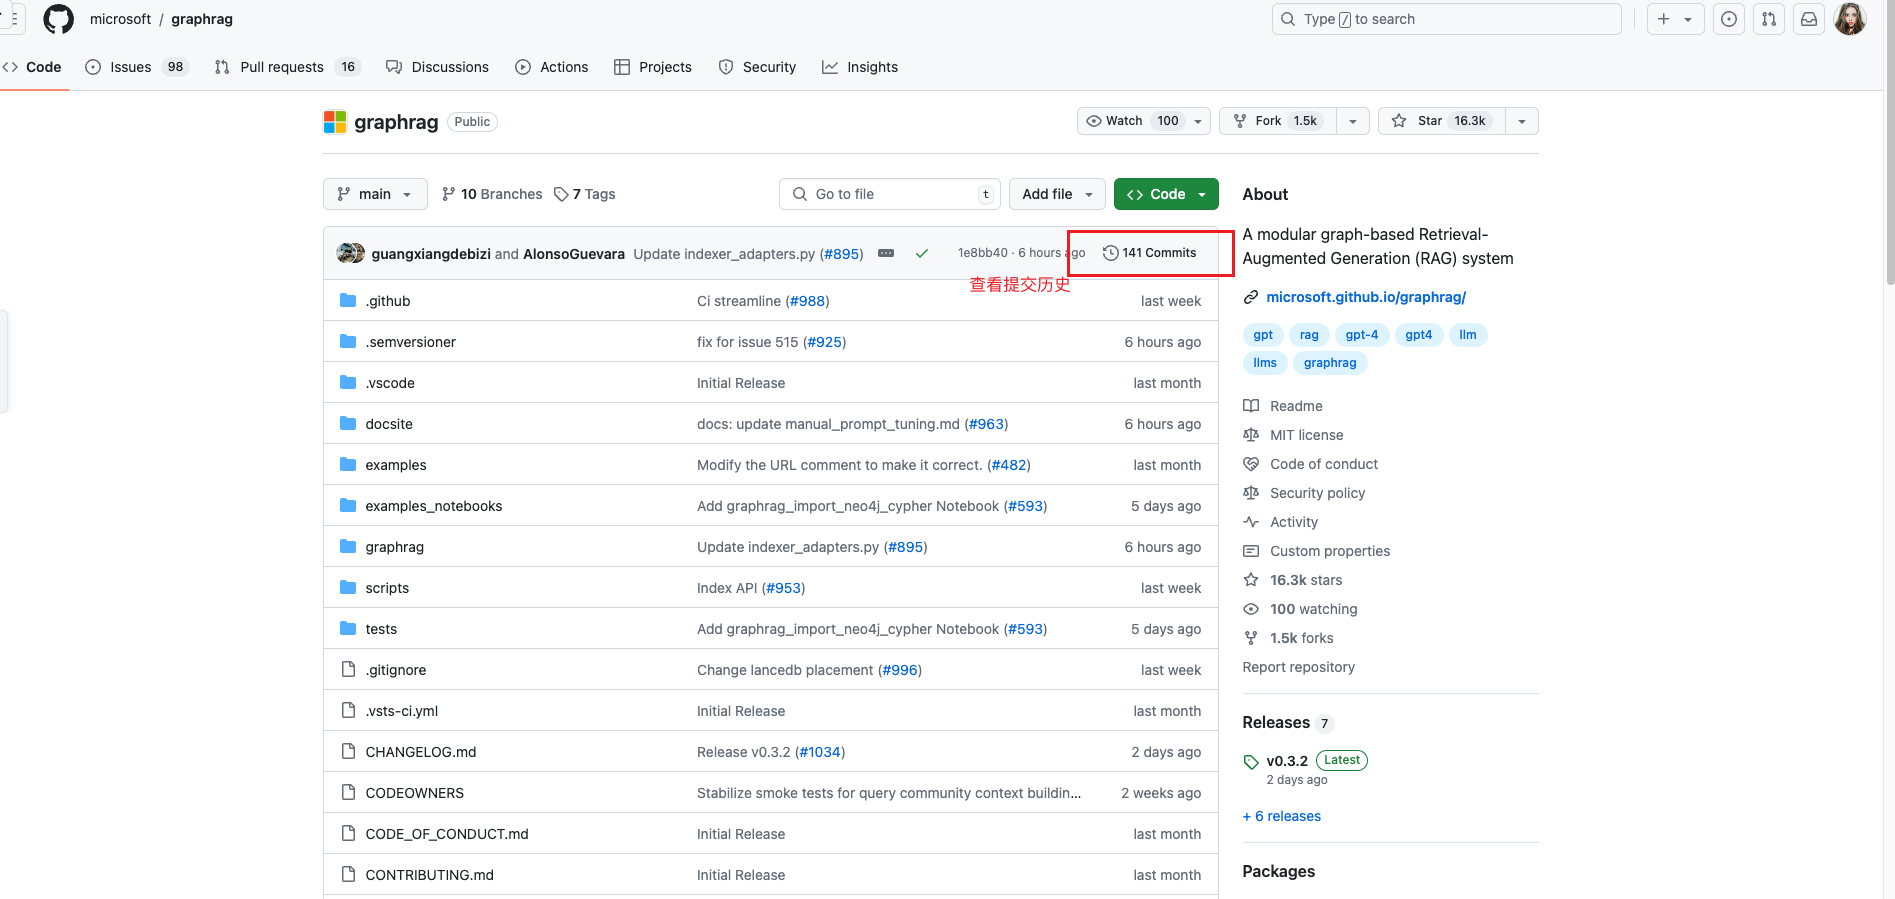This screenshot has height=899, width=1895.
Task: Open the Watch notifications dropdown
Action: point(1144,121)
